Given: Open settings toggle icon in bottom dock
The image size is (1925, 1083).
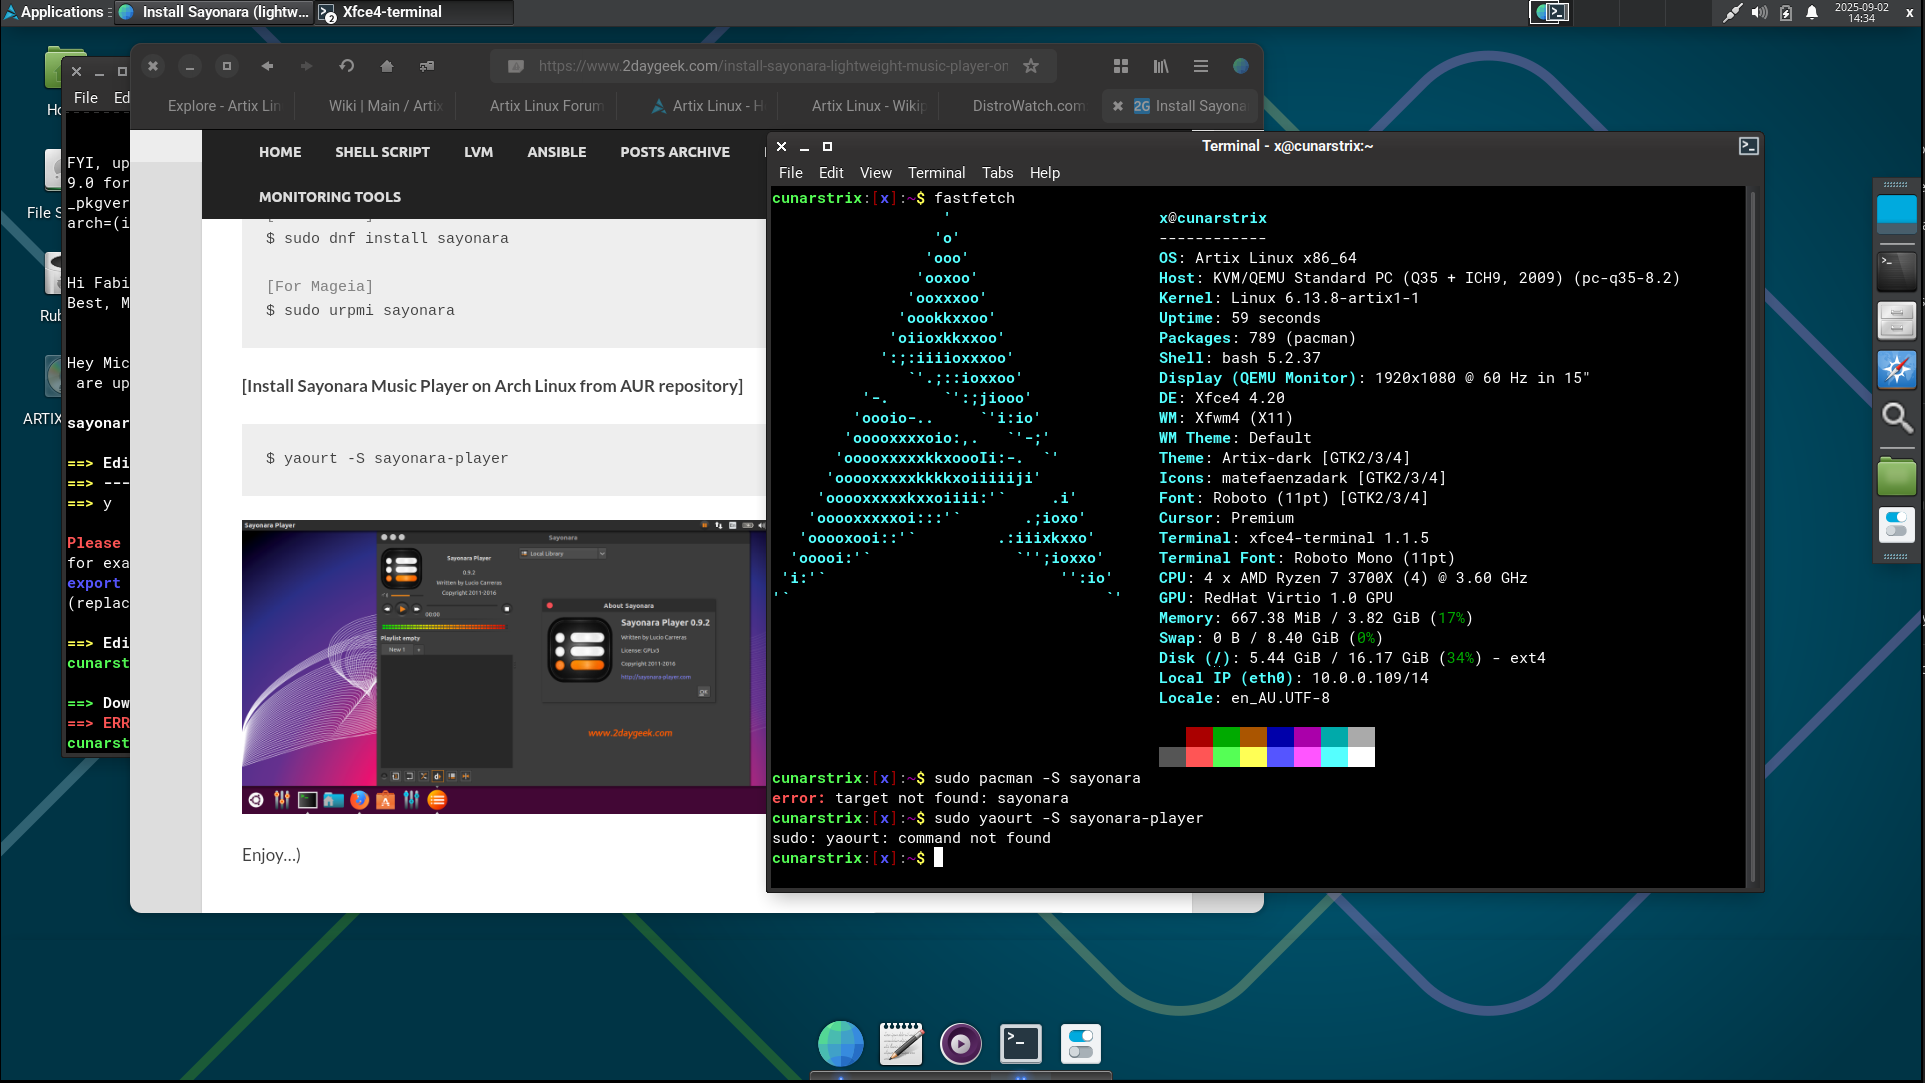Looking at the screenshot, I should (1080, 1044).
